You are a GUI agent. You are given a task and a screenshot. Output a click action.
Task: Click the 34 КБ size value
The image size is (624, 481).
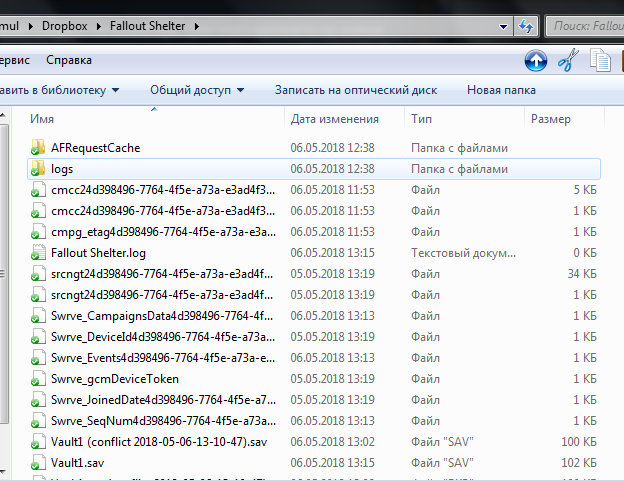click(x=582, y=274)
